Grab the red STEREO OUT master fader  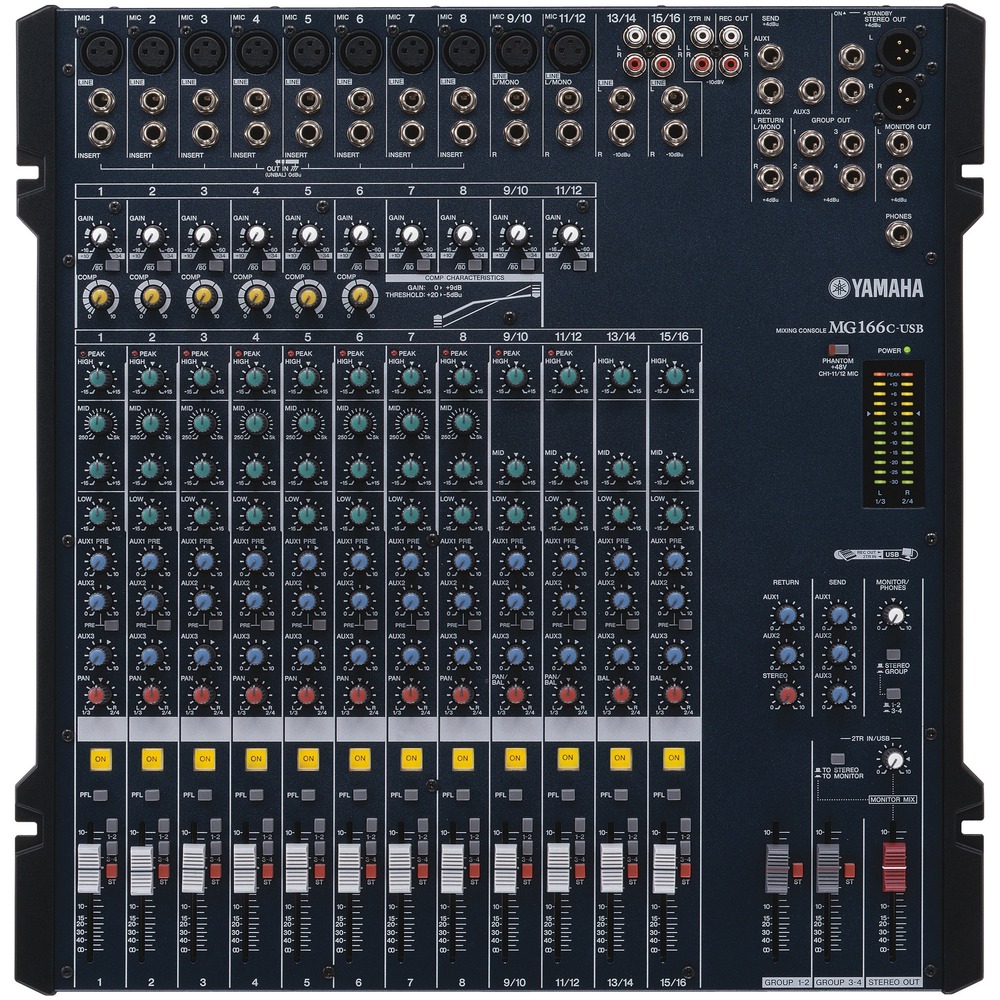[893, 867]
